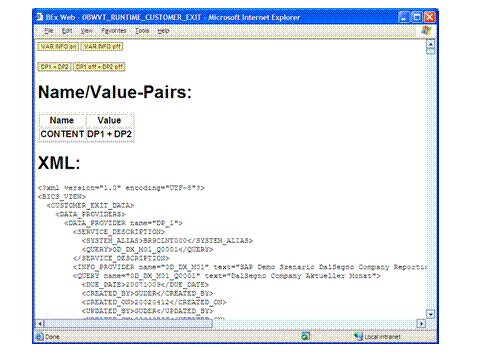
Task: Click vertical scrollbar down arrow
Action: (430, 314)
